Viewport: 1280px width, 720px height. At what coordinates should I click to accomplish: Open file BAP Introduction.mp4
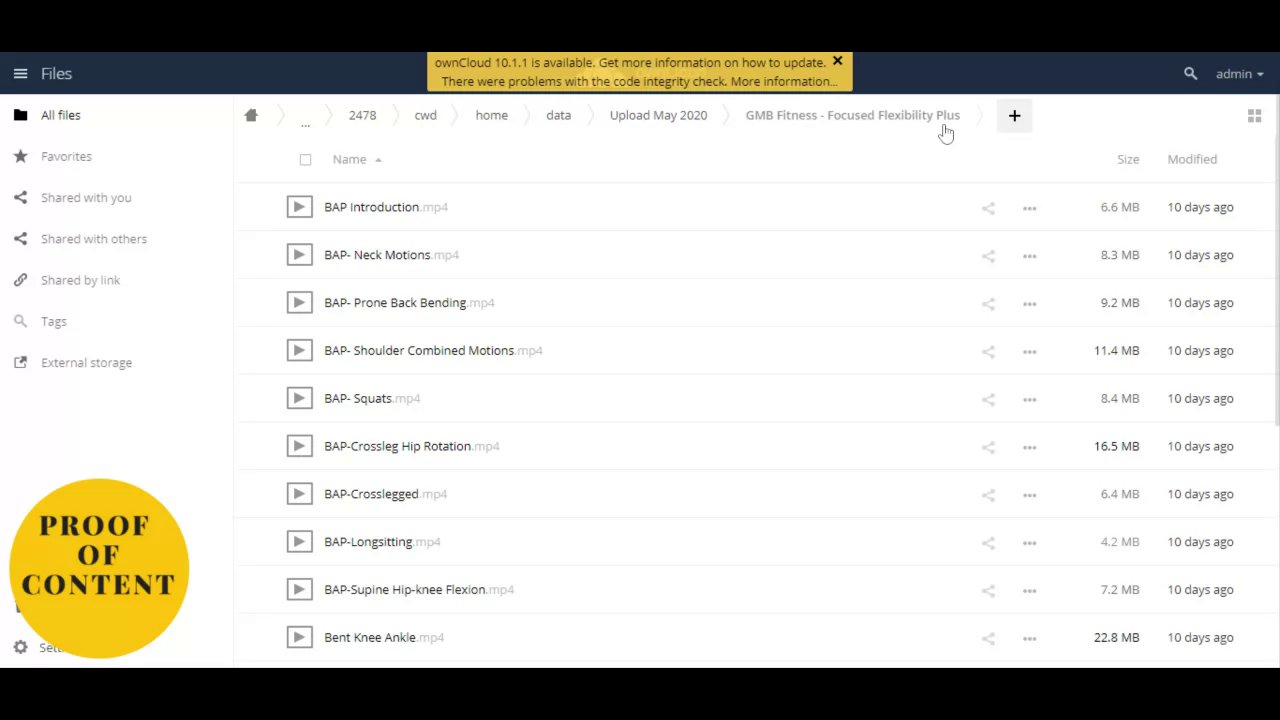[386, 207]
